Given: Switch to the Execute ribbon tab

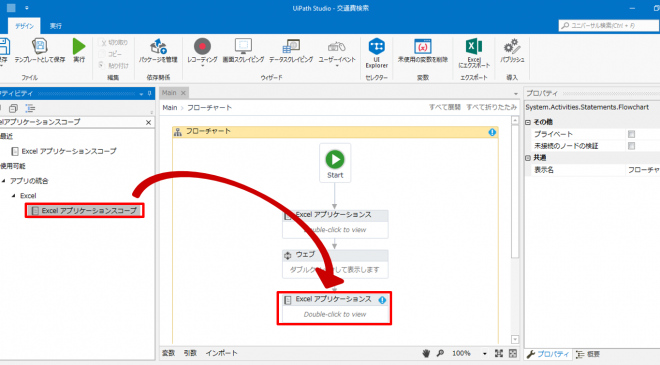Looking at the screenshot, I should click(x=56, y=26).
